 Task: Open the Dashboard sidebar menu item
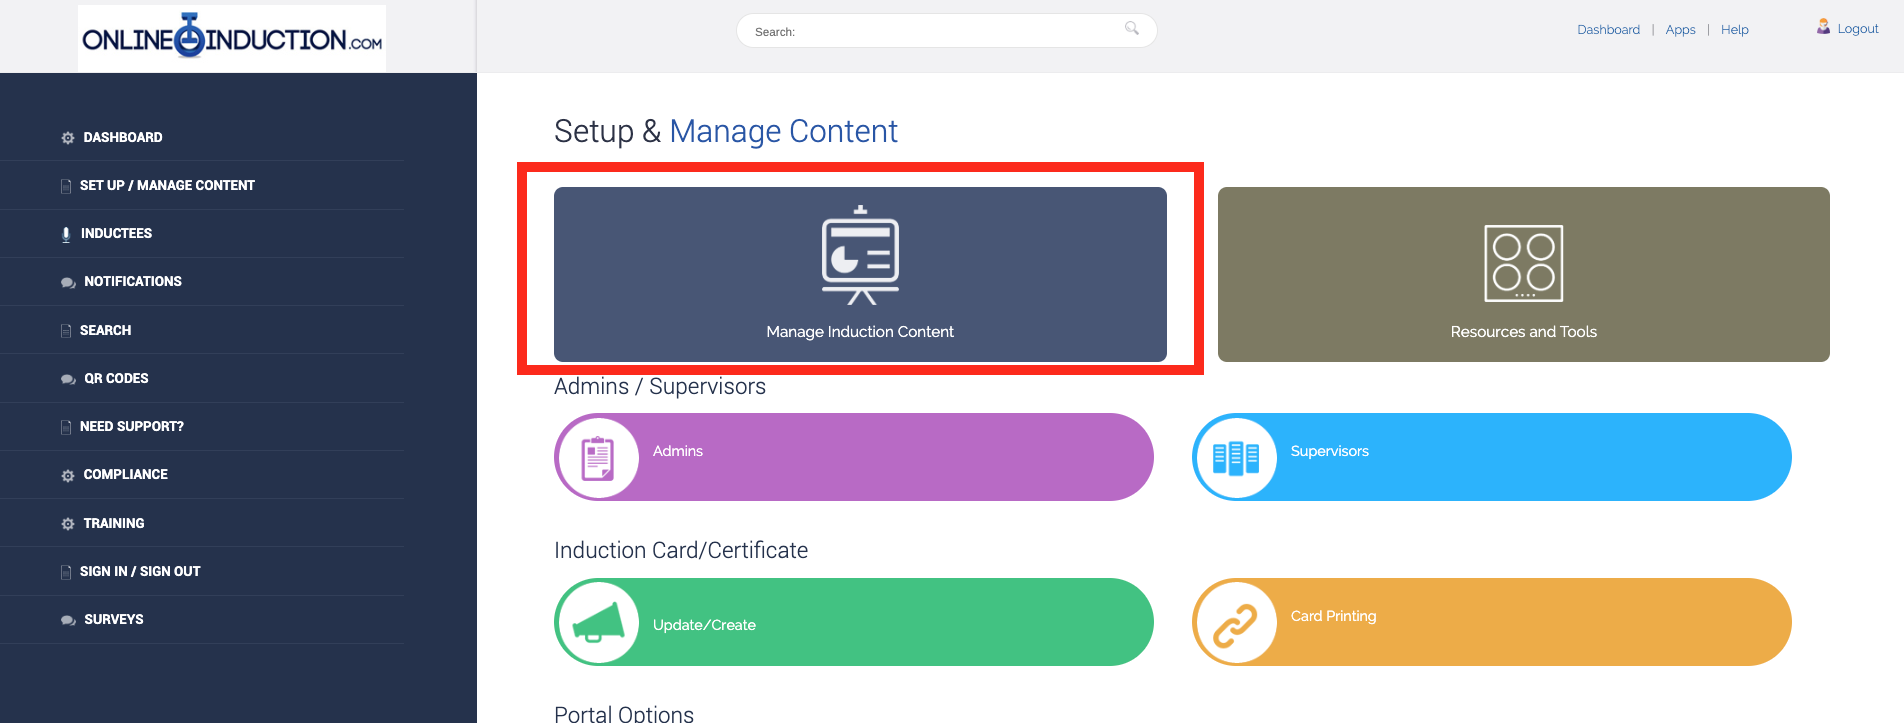(122, 137)
